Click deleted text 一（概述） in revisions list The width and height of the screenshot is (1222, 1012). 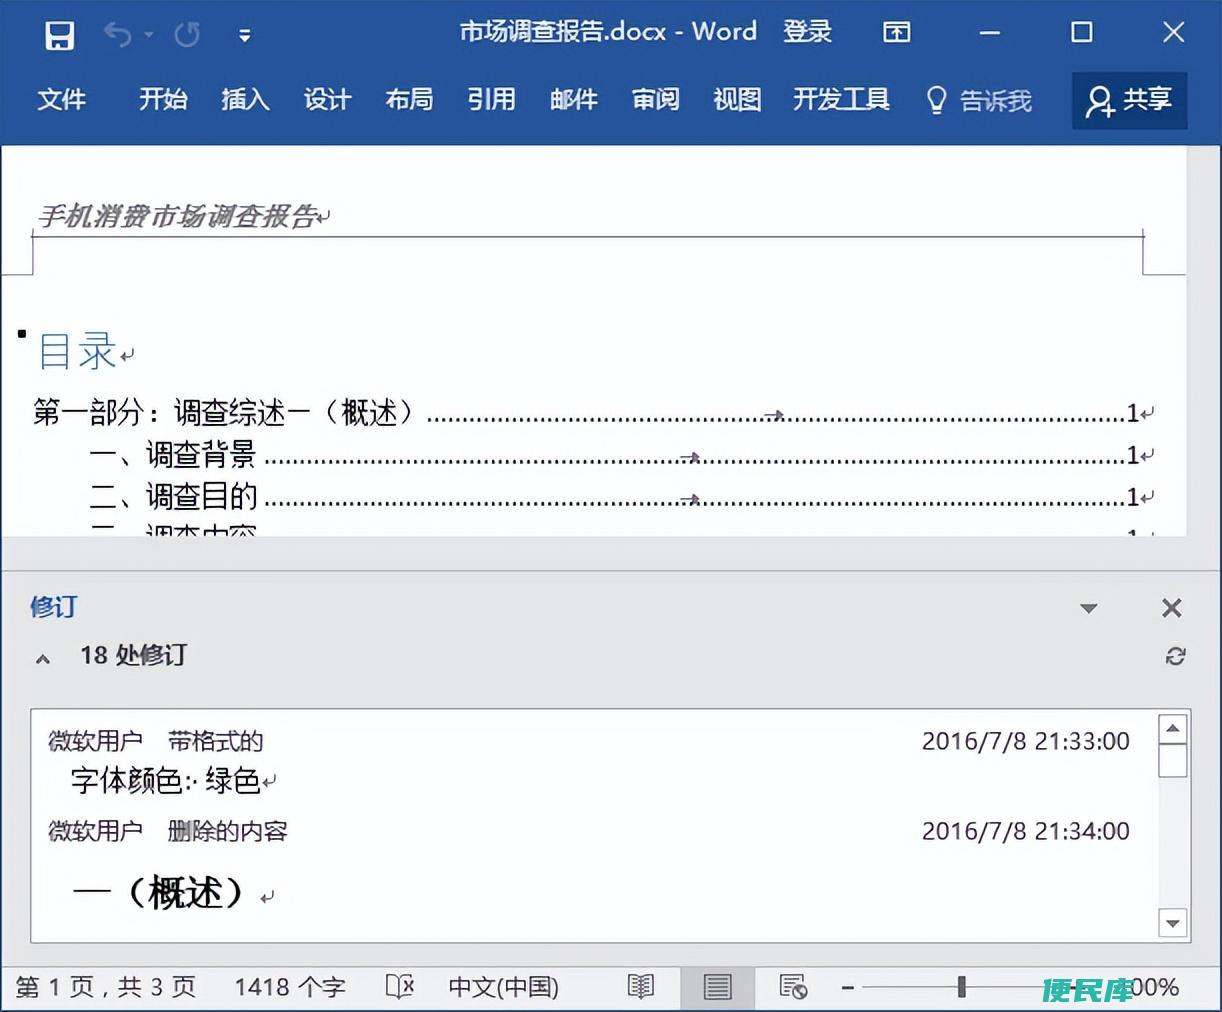[158, 892]
